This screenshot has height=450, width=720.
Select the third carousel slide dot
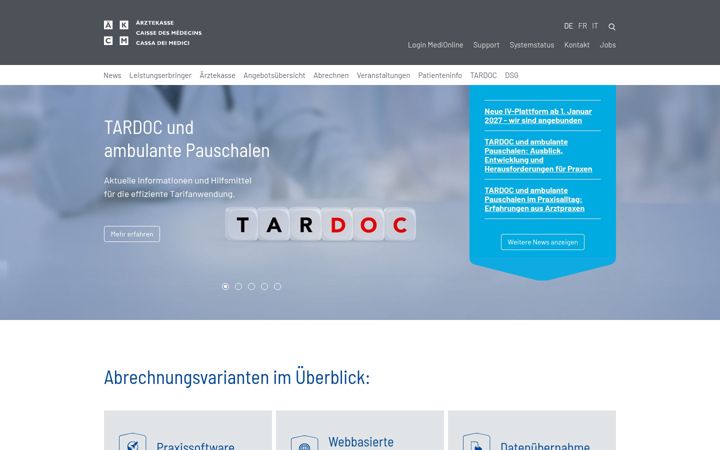(x=251, y=287)
